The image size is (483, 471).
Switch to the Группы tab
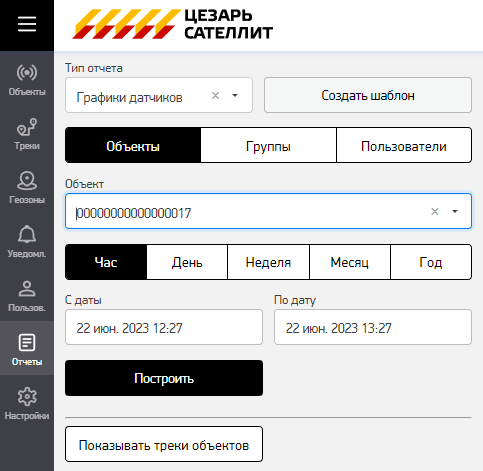point(269,145)
